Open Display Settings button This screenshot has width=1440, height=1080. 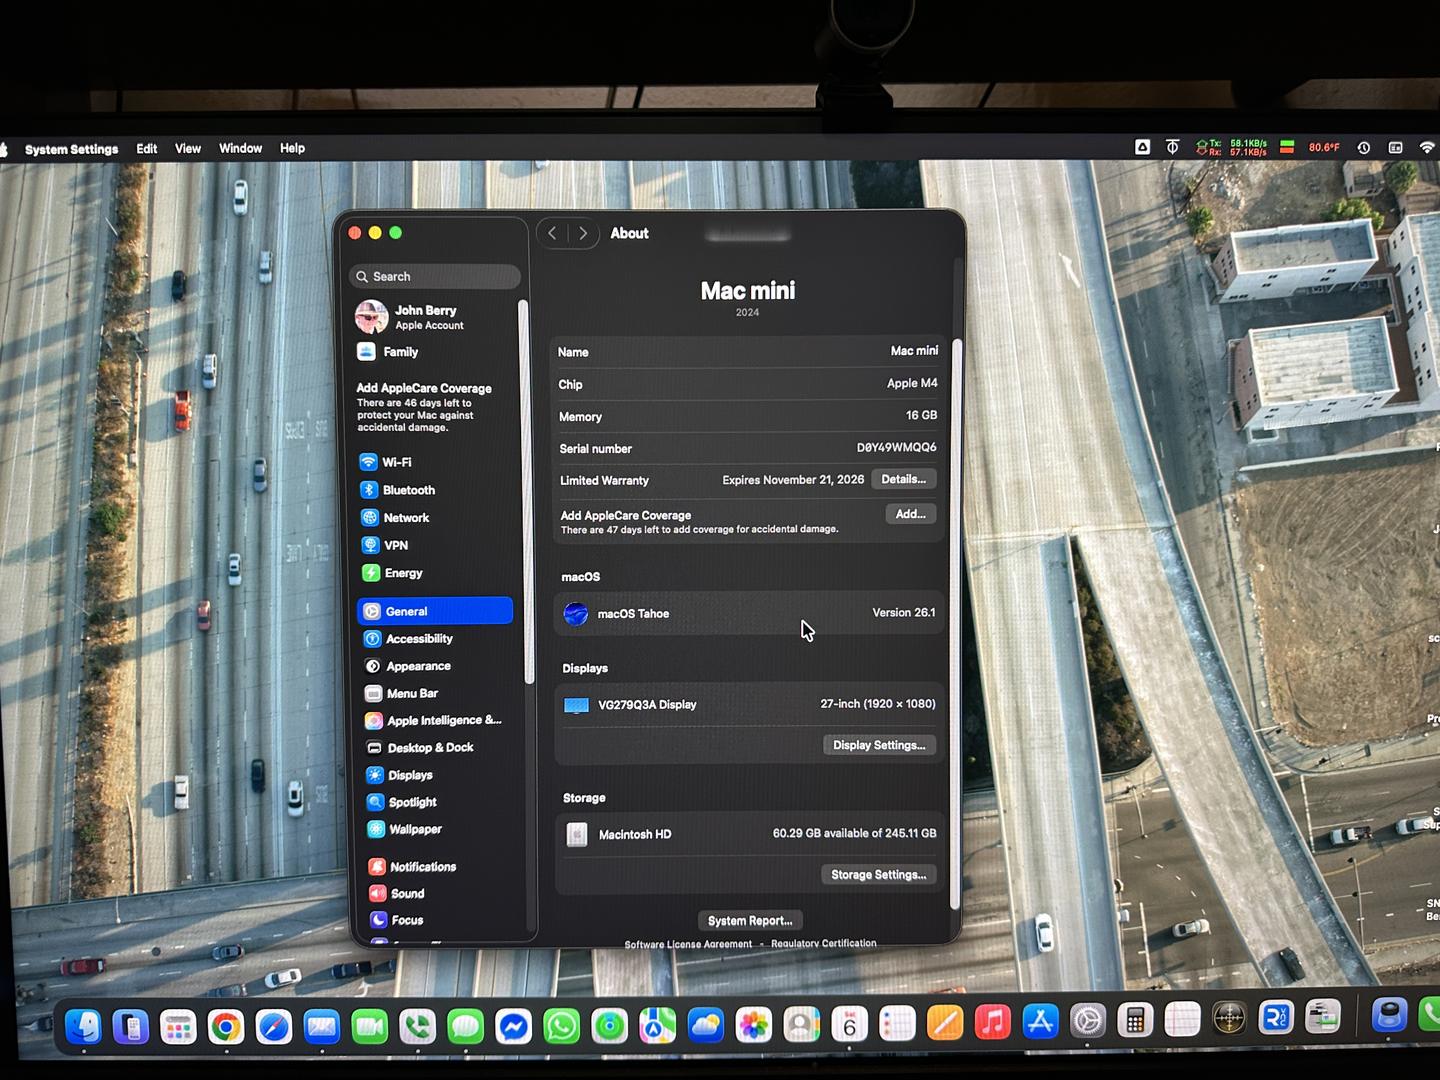coord(878,745)
